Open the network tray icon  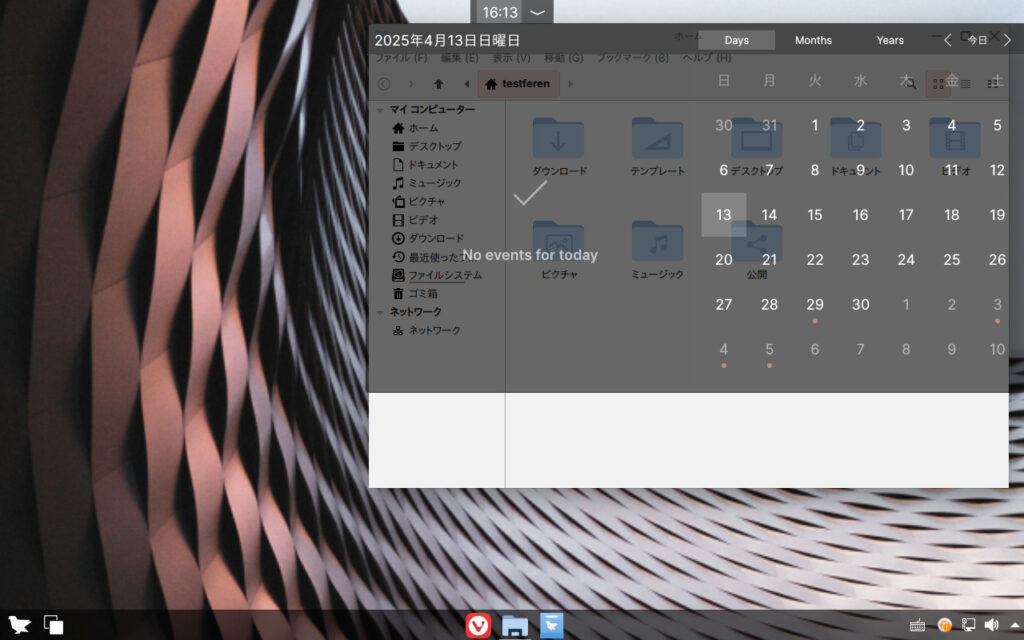968,626
